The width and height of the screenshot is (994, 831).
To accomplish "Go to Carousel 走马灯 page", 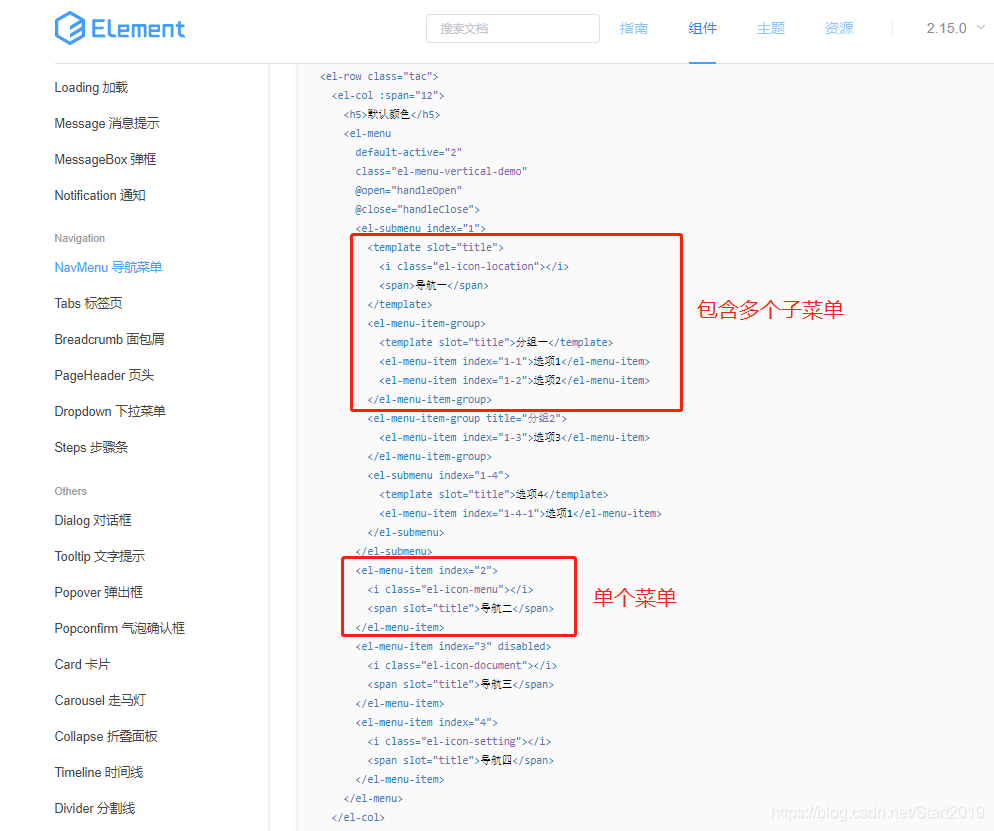I will (100, 700).
